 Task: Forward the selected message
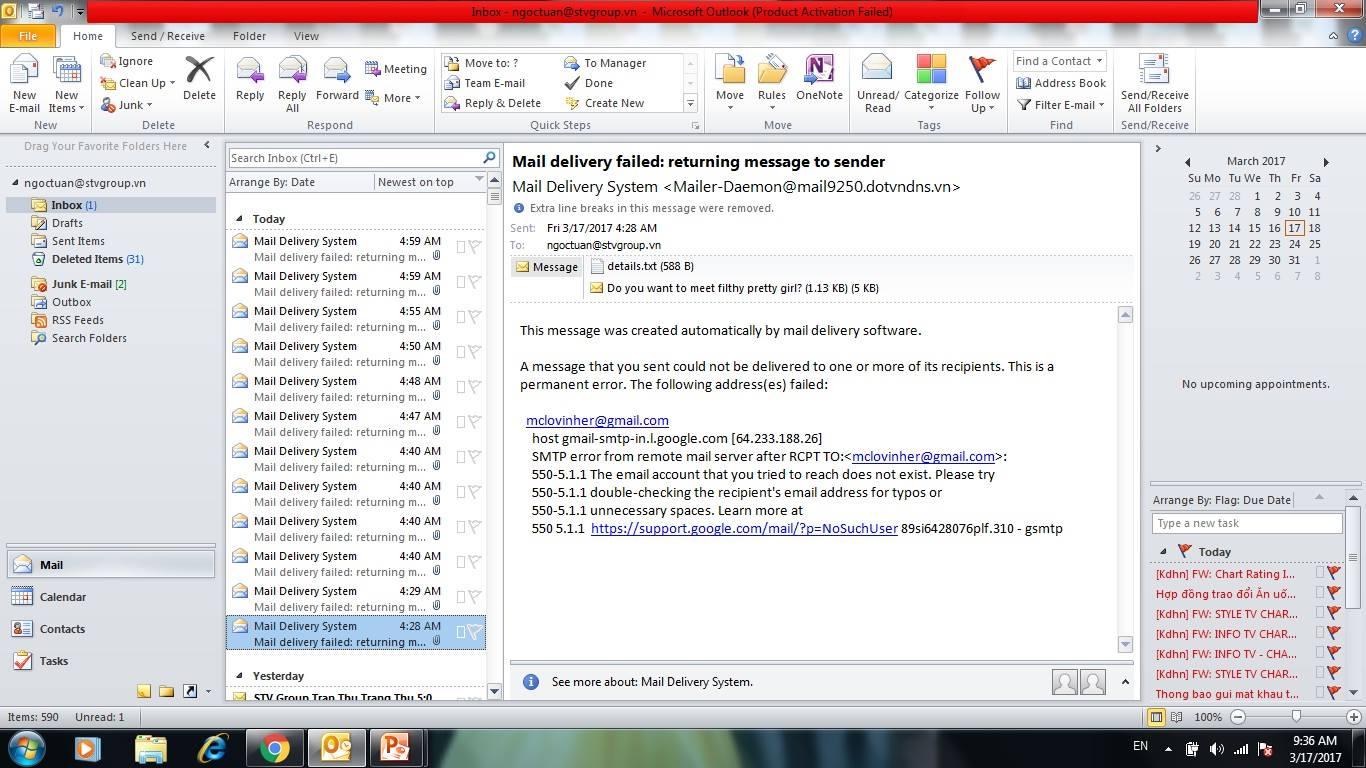pos(337,79)
